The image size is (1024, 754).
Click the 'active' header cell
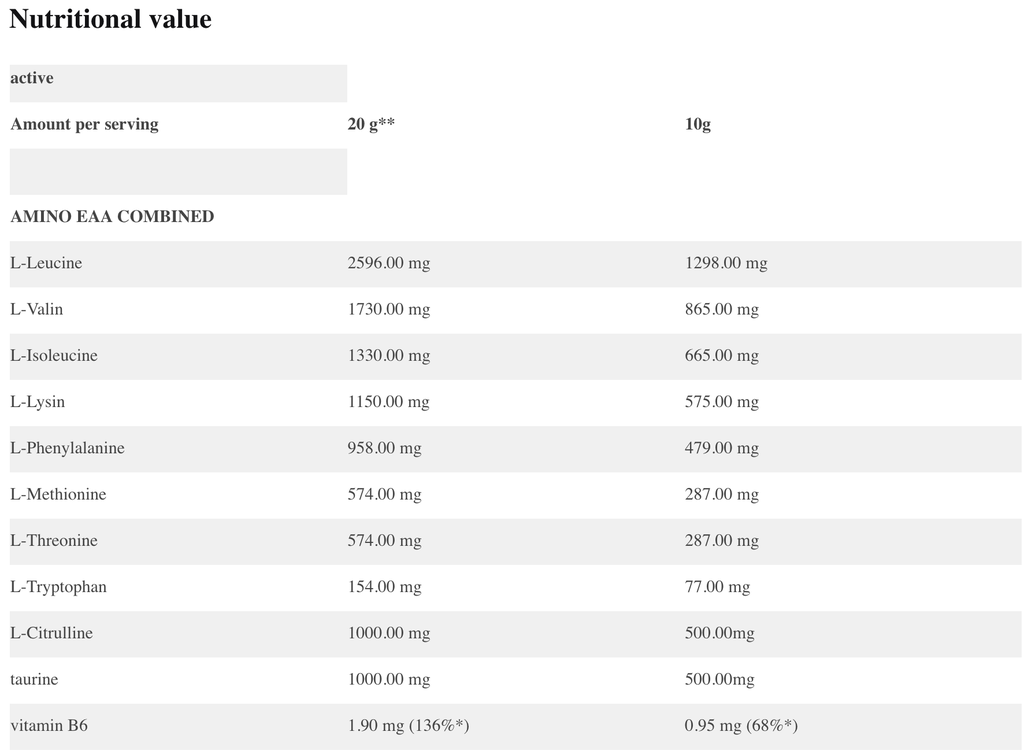[32, 78]
